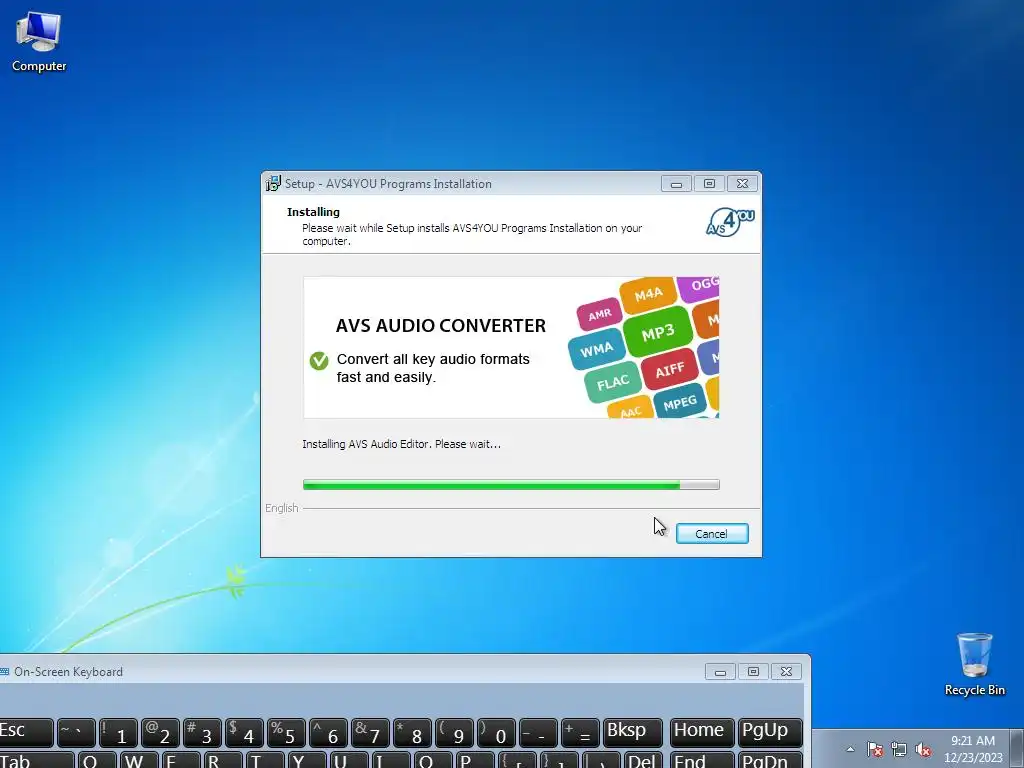This screenshot has height=768, width=1024.
Task: Click the setup icon in dialog title bar
Action: point(273,184)
